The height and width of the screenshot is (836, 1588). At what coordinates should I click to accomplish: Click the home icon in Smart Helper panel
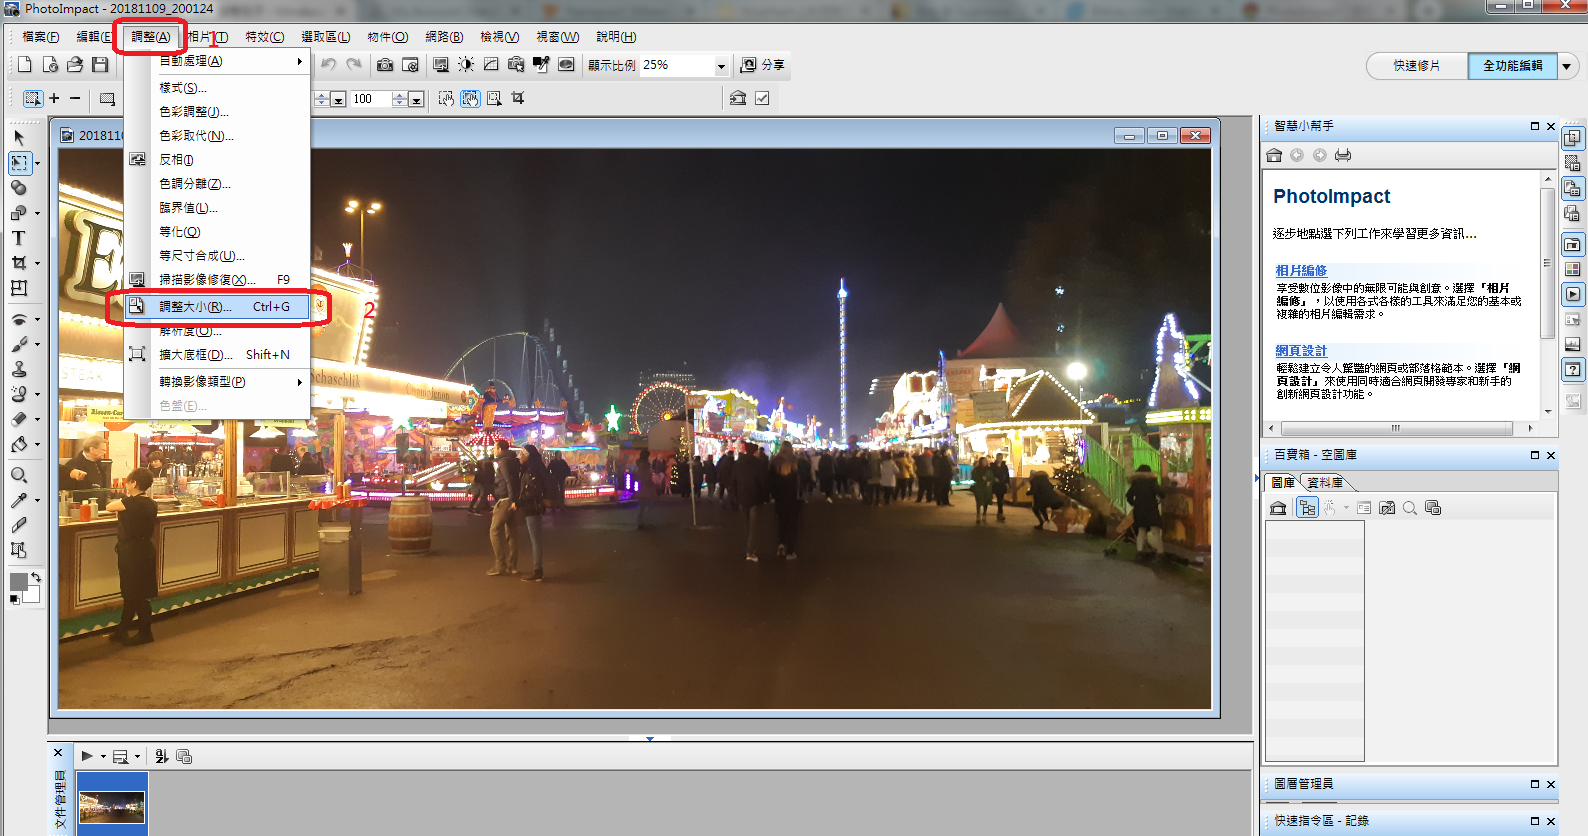coord(1274,155)
